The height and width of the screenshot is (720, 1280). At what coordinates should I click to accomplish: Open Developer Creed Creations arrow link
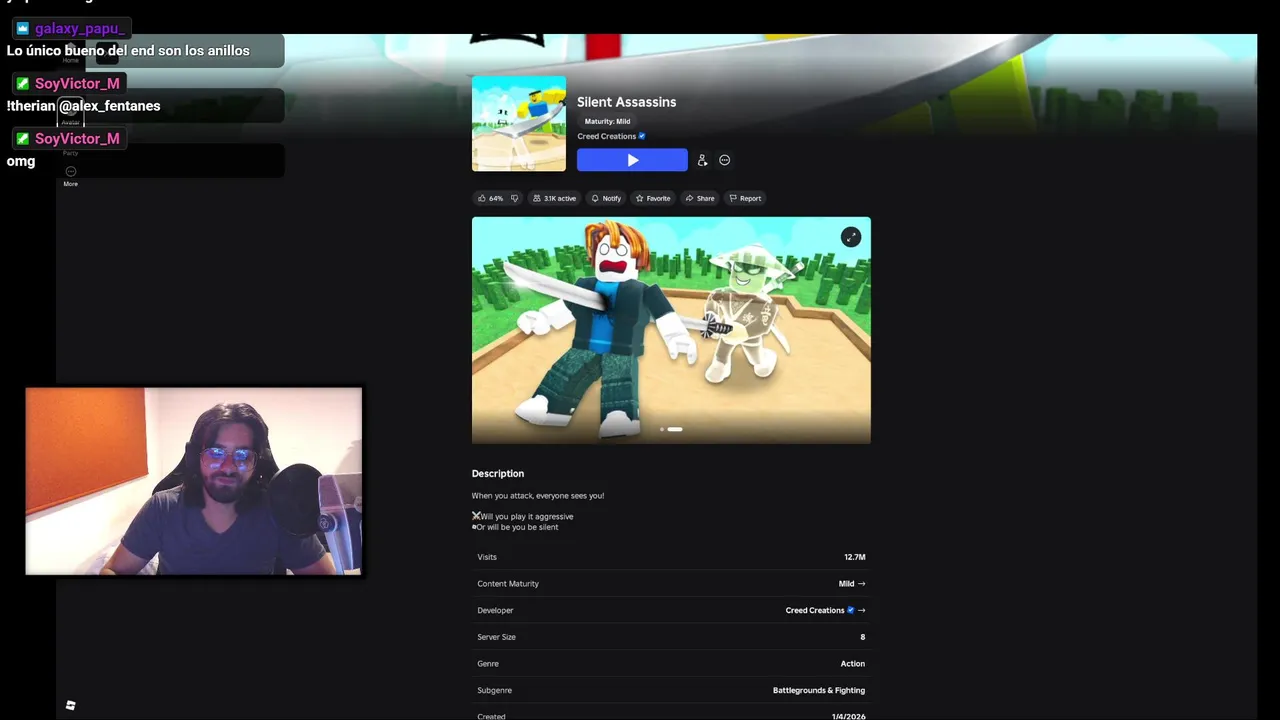(825, 610)
